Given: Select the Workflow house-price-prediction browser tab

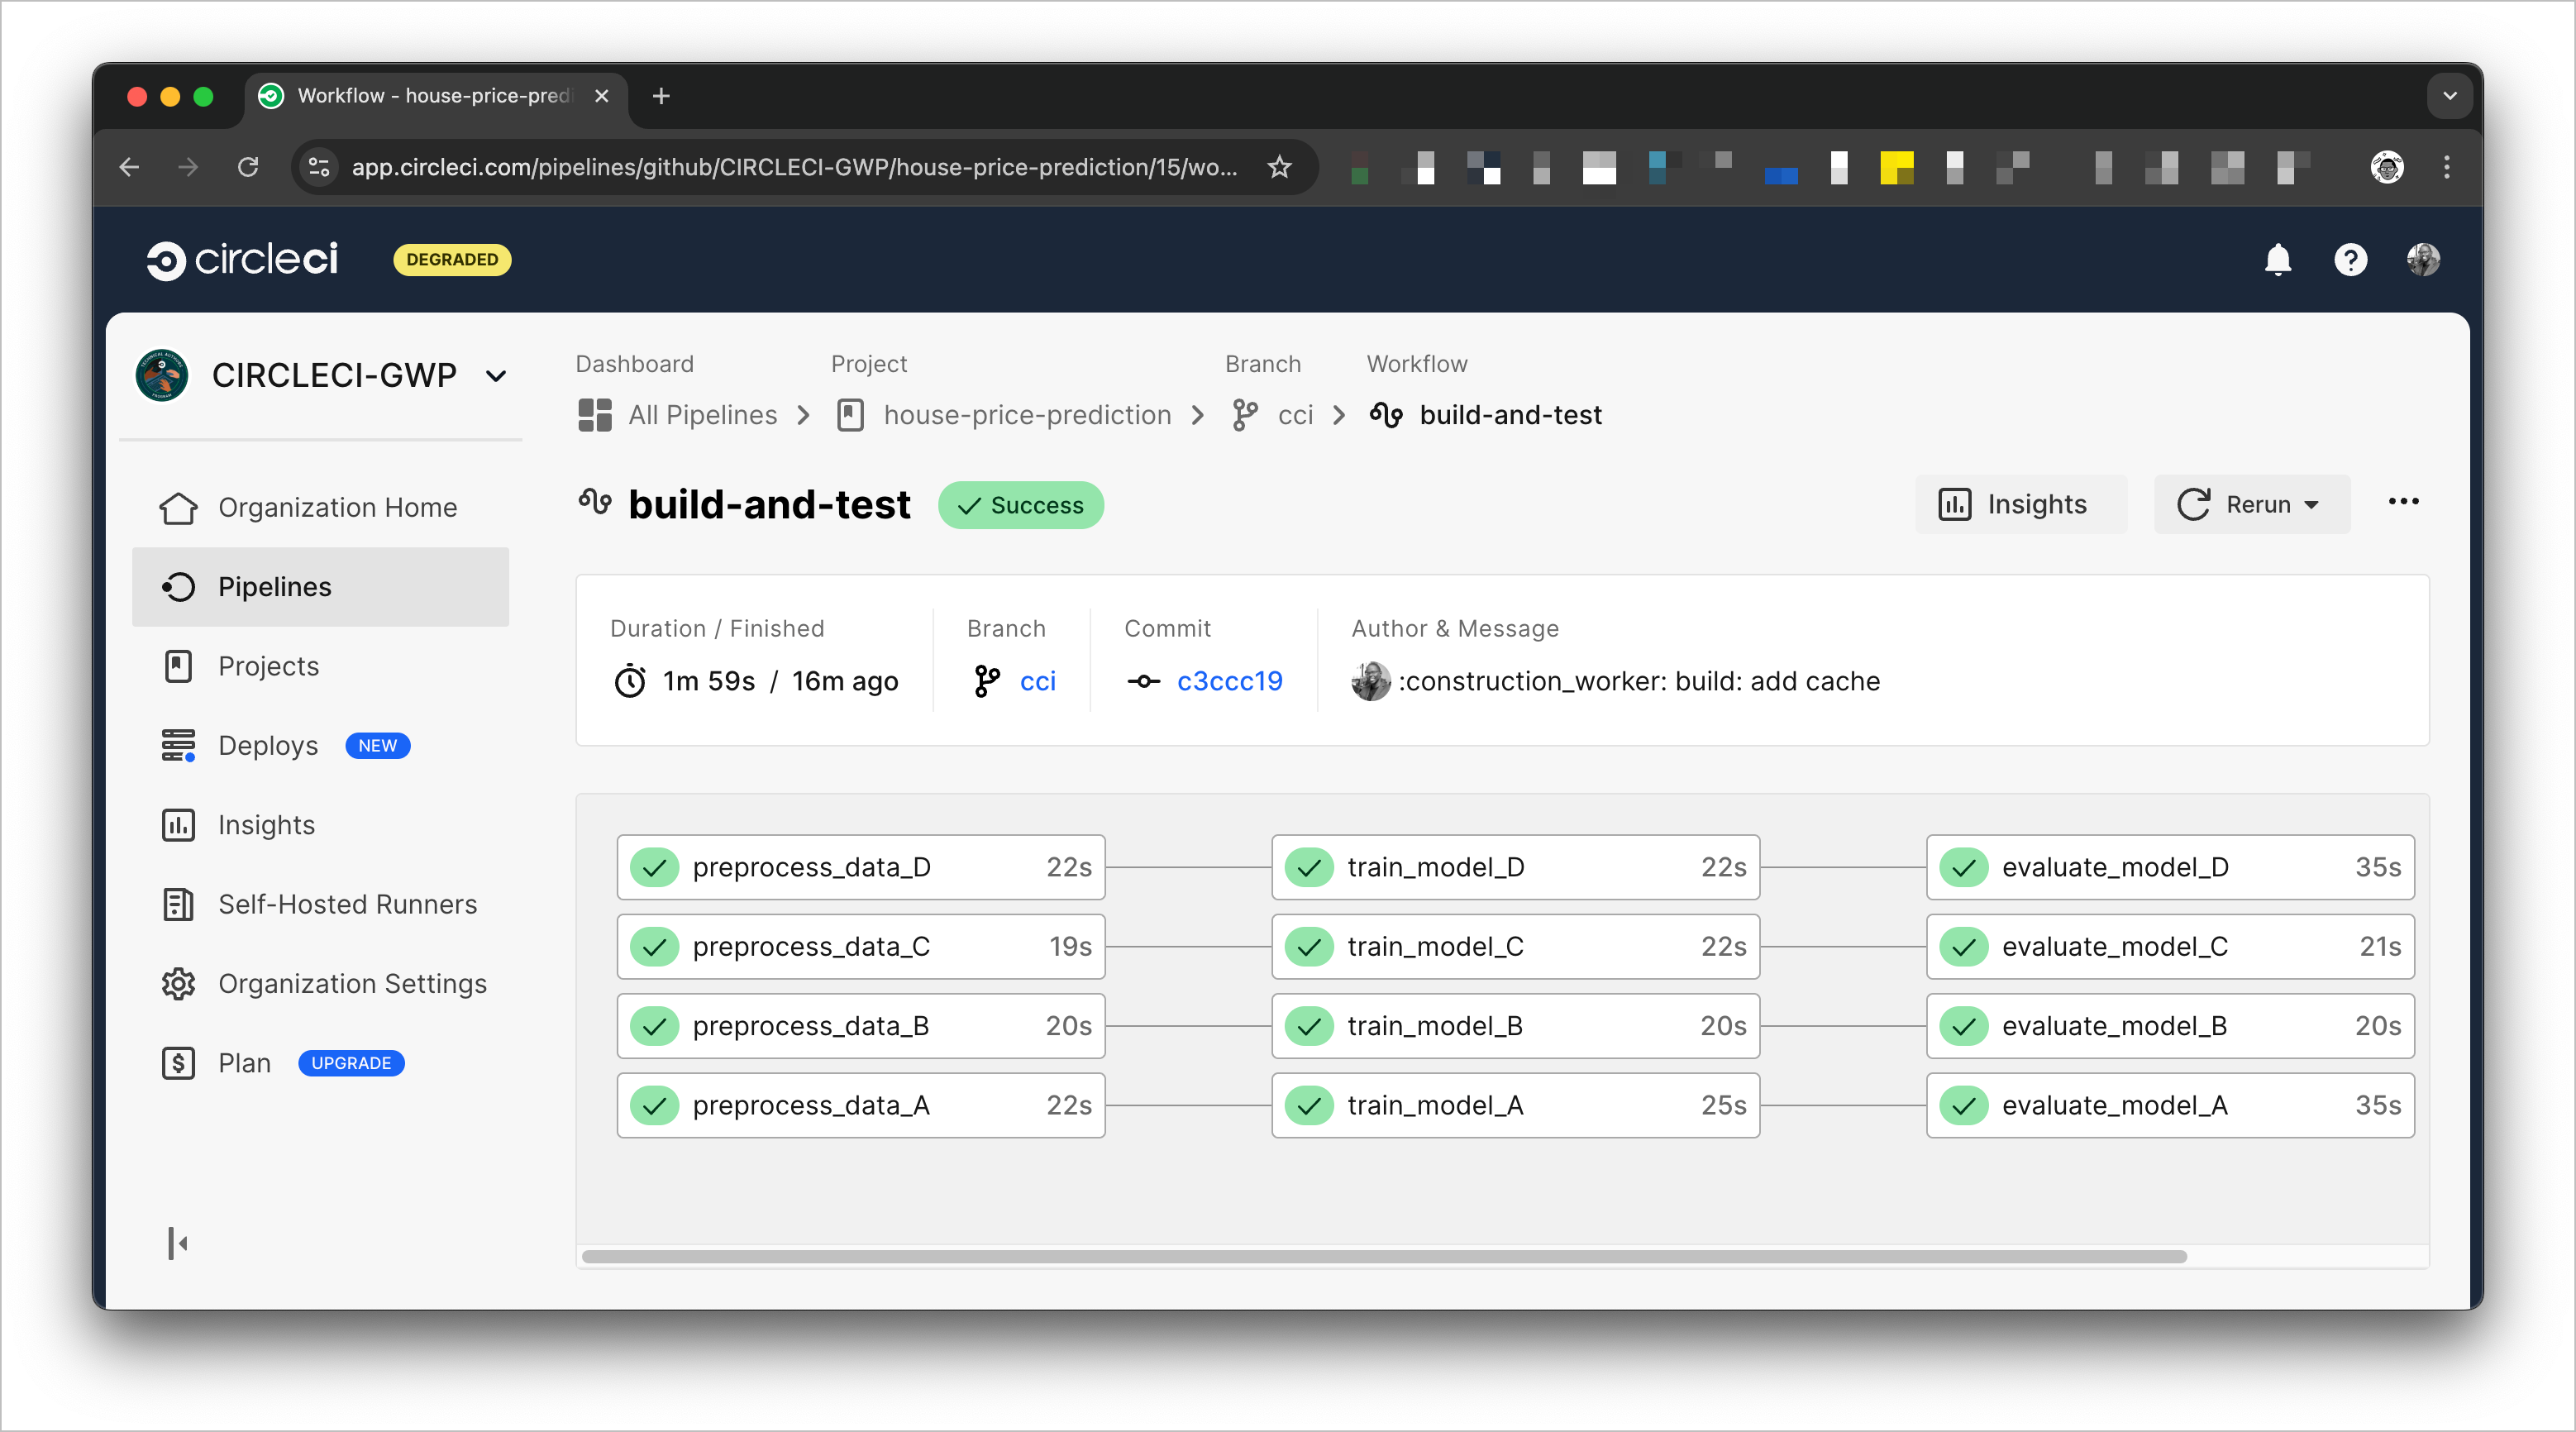Looking at the screenshot, I should [x=420, y=96].
